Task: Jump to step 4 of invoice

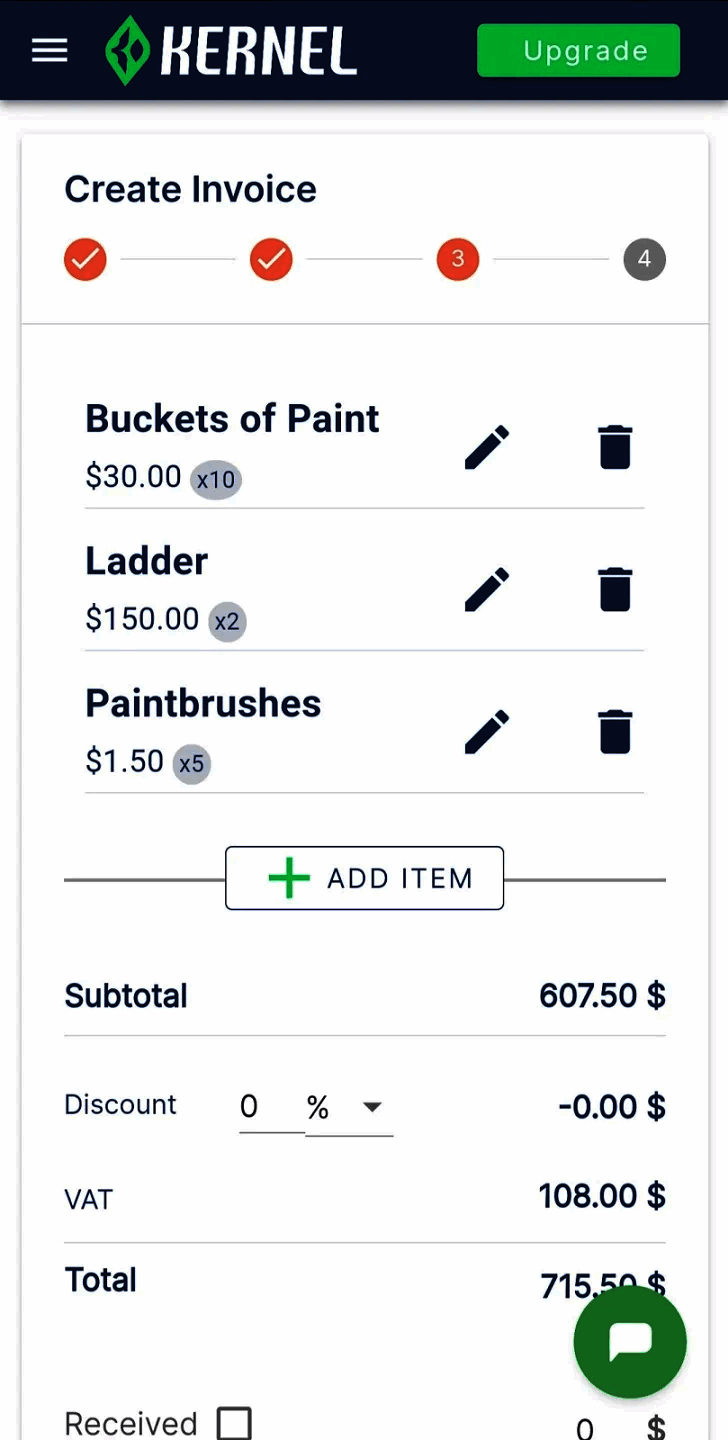Action: tap(644, 260)
